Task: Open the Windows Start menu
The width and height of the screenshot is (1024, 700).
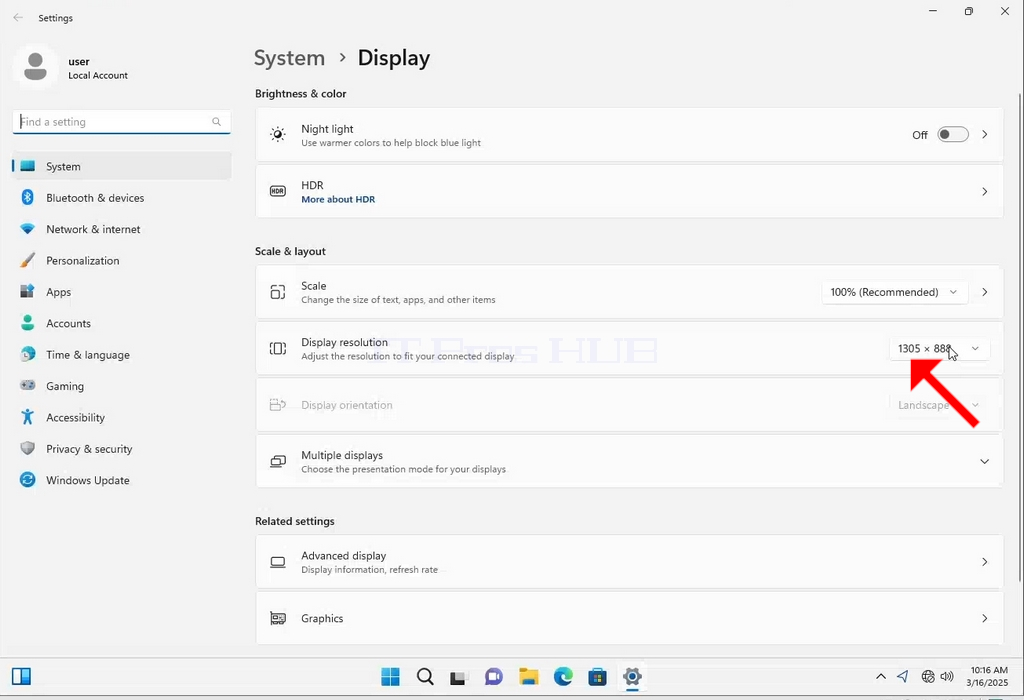Action: tap(391, 676)
